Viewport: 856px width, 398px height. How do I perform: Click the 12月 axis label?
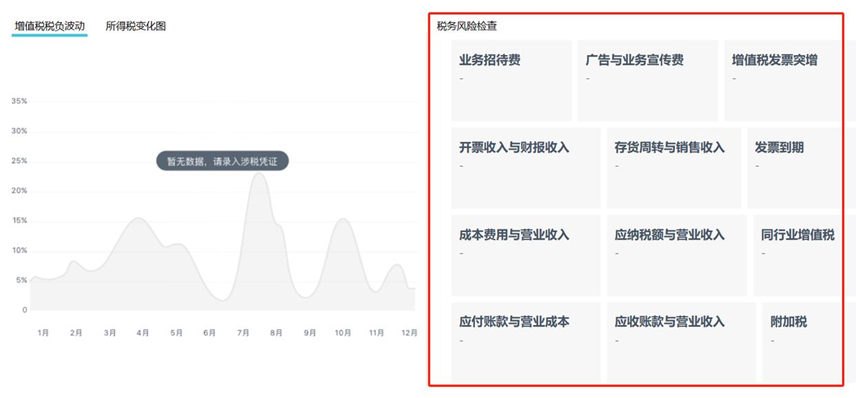[x=409, y=332]
